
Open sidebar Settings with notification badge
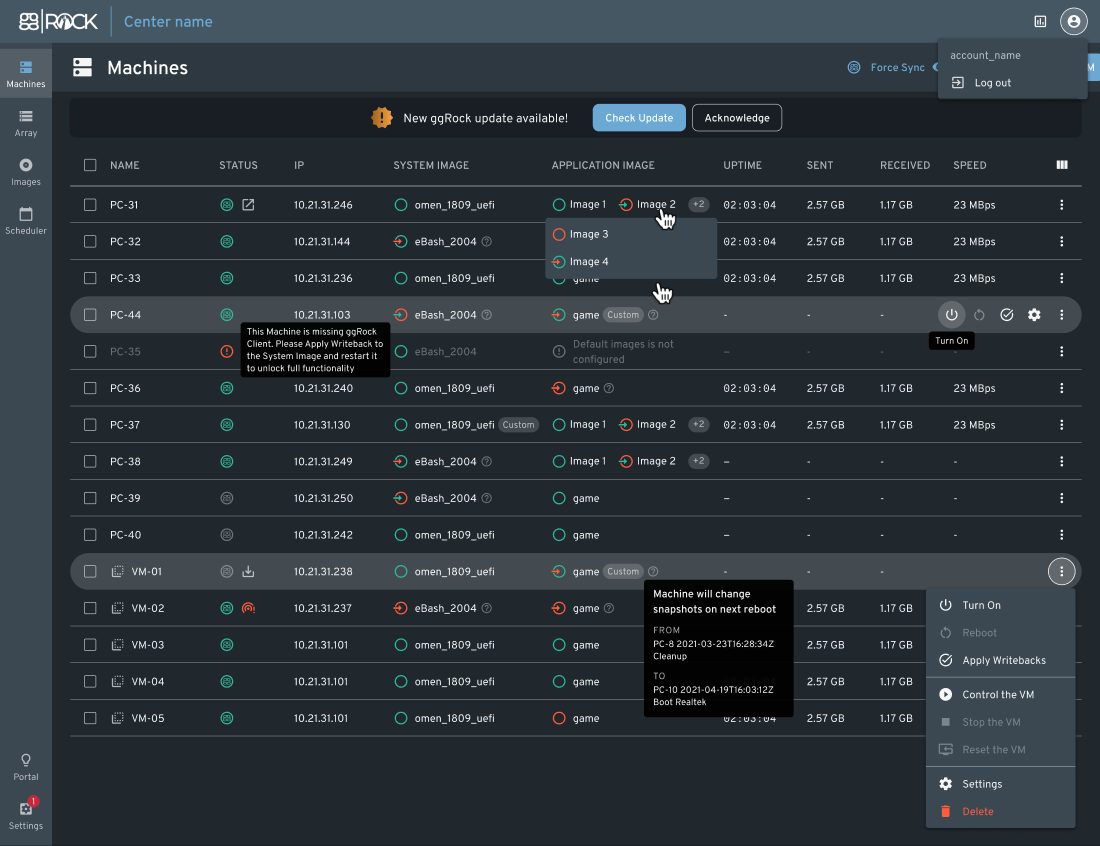(26, 814)
